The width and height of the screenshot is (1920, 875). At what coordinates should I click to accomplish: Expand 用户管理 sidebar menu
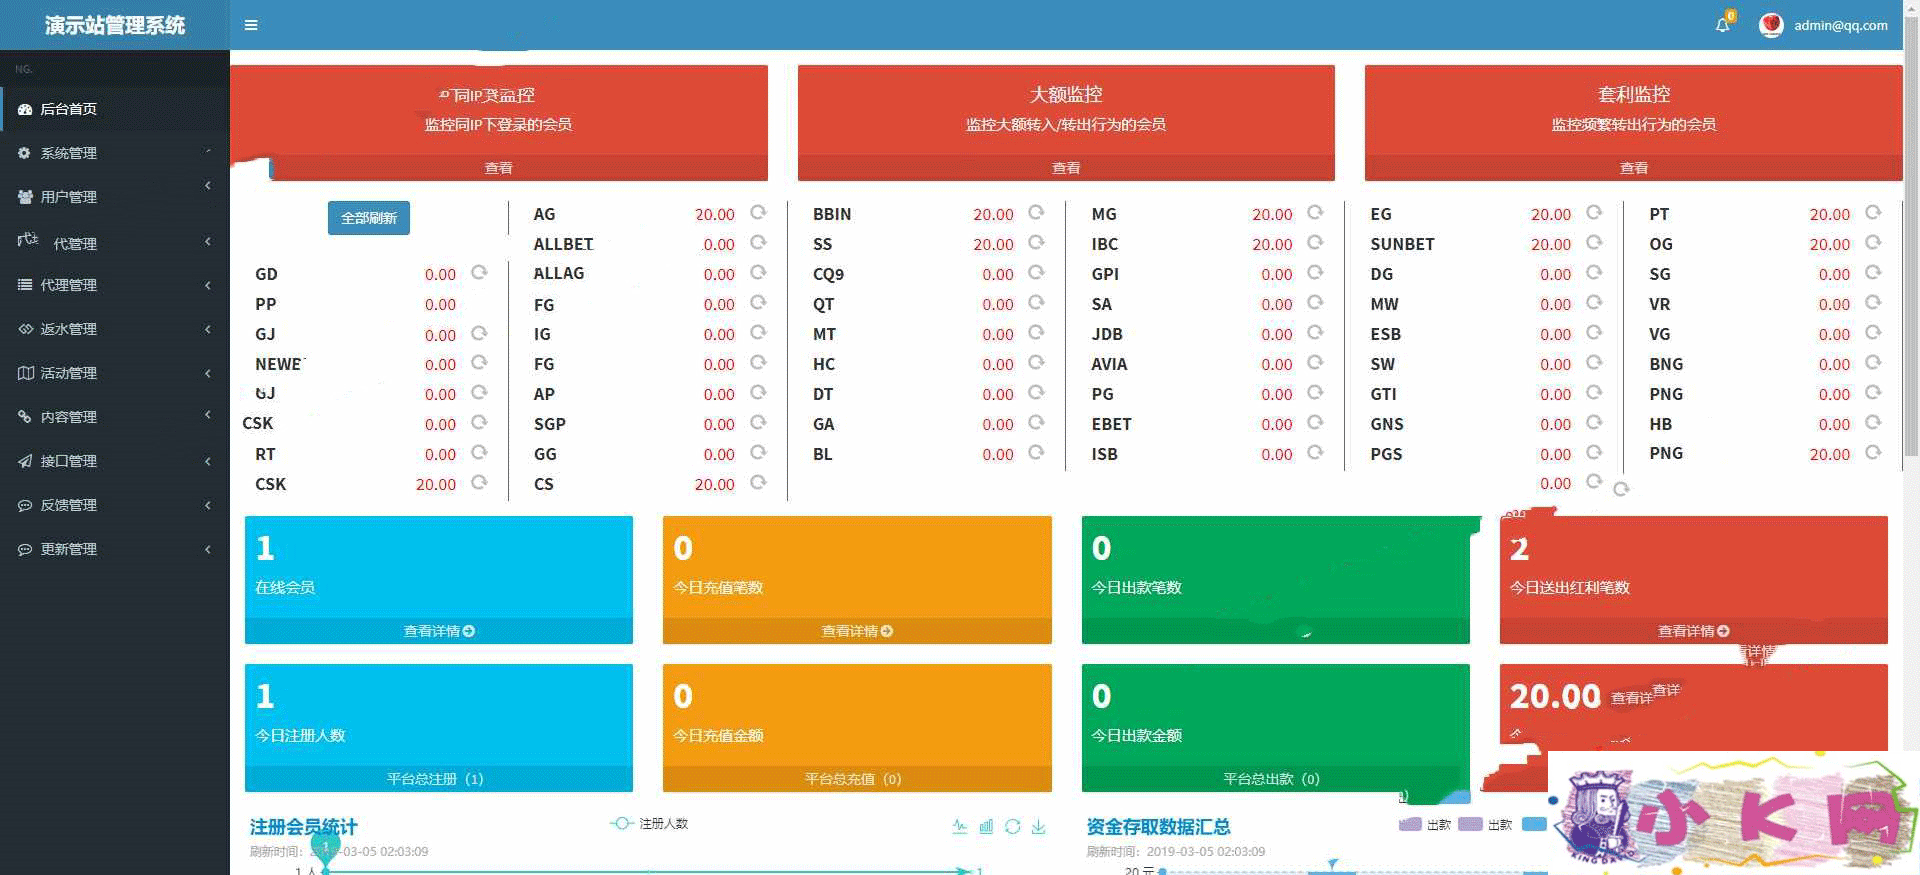coord(114,197)
